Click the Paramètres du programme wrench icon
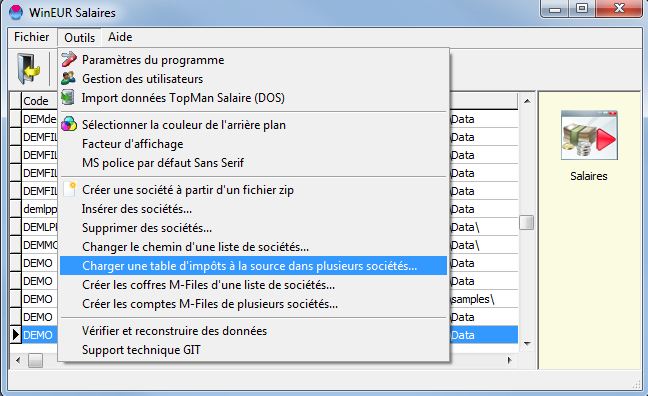Viewport: 648px width, 396px height. pos(69,59)
